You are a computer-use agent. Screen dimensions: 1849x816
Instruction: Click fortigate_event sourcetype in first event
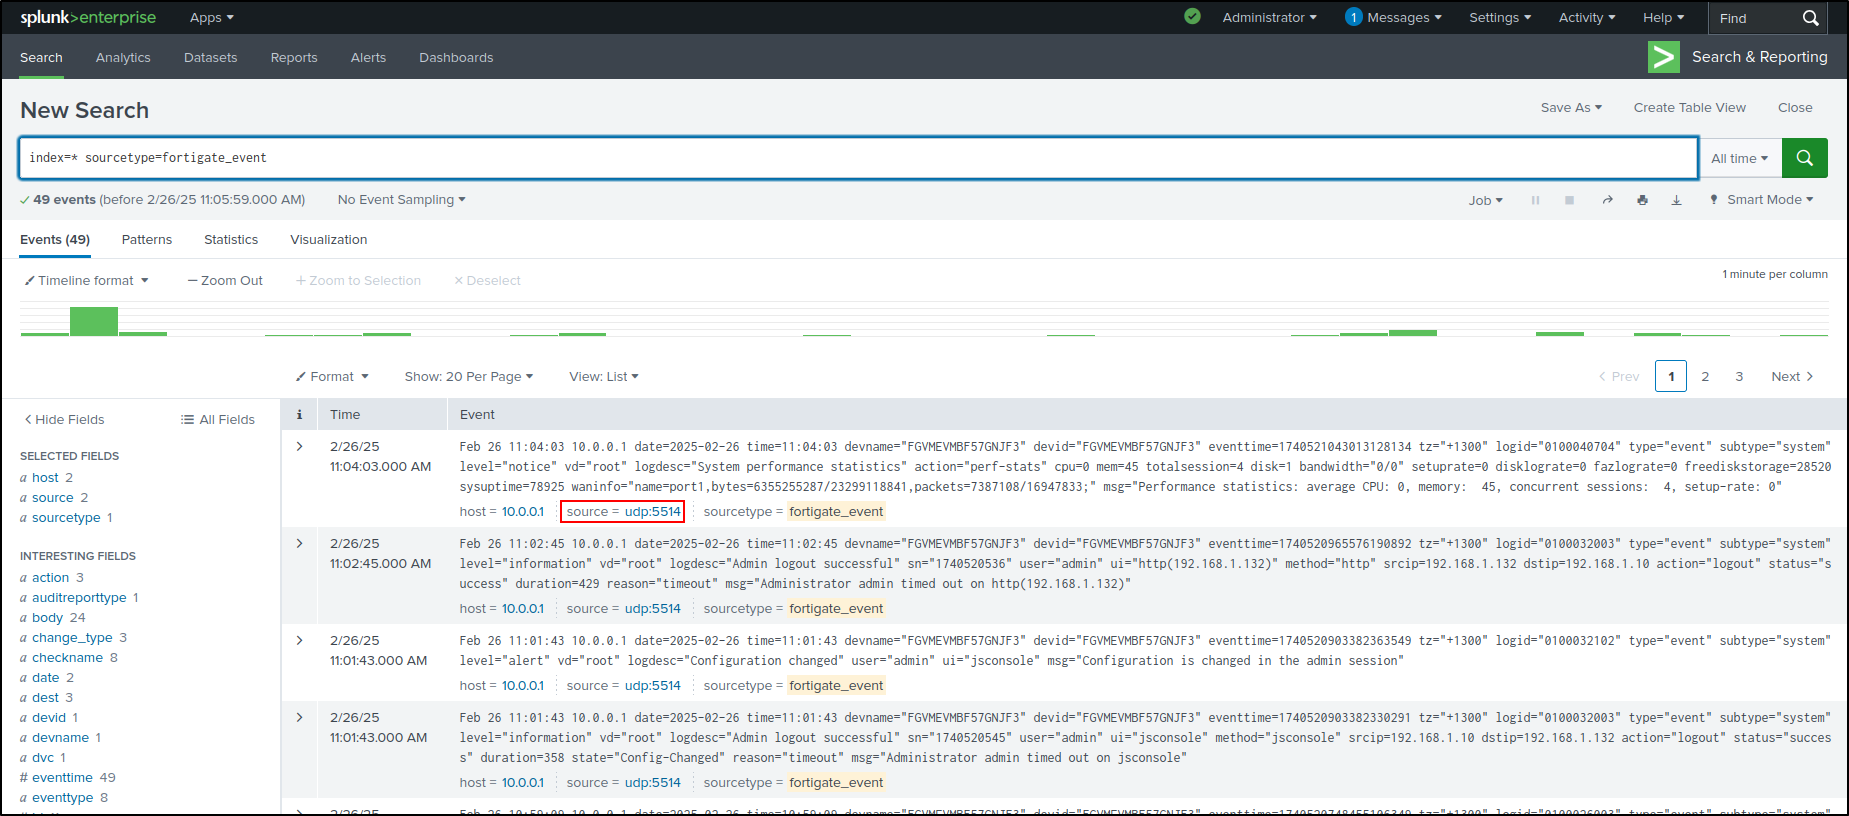(x=836, y=512)
